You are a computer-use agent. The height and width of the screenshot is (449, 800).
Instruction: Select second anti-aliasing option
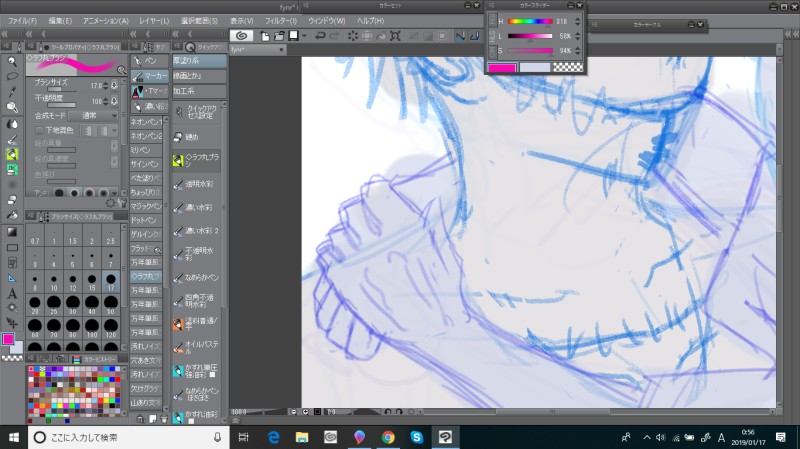[74, 193]
